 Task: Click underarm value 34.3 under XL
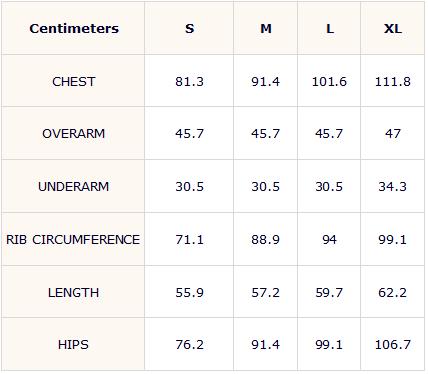tap(393, 186)
